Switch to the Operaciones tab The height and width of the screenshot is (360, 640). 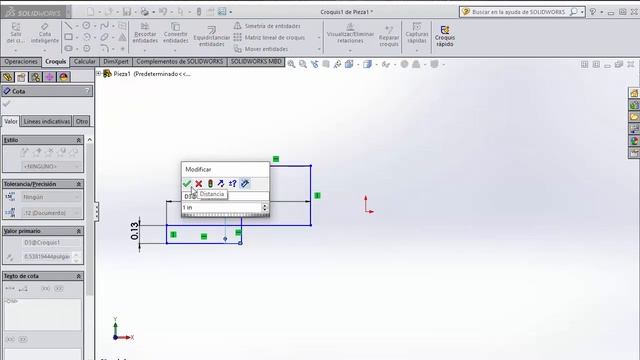pyautogui.click(x=21, y=62)
